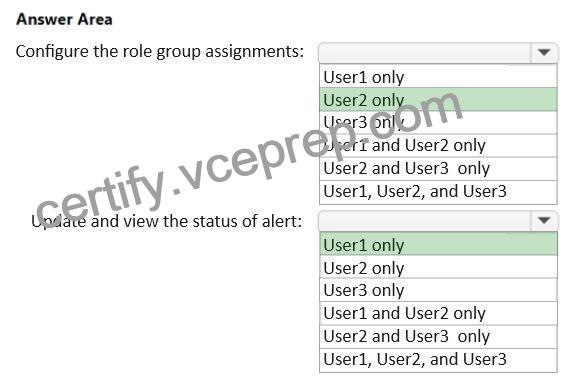
Task: Select 'User1 only' under role group assignments
Action: point(438,76)
